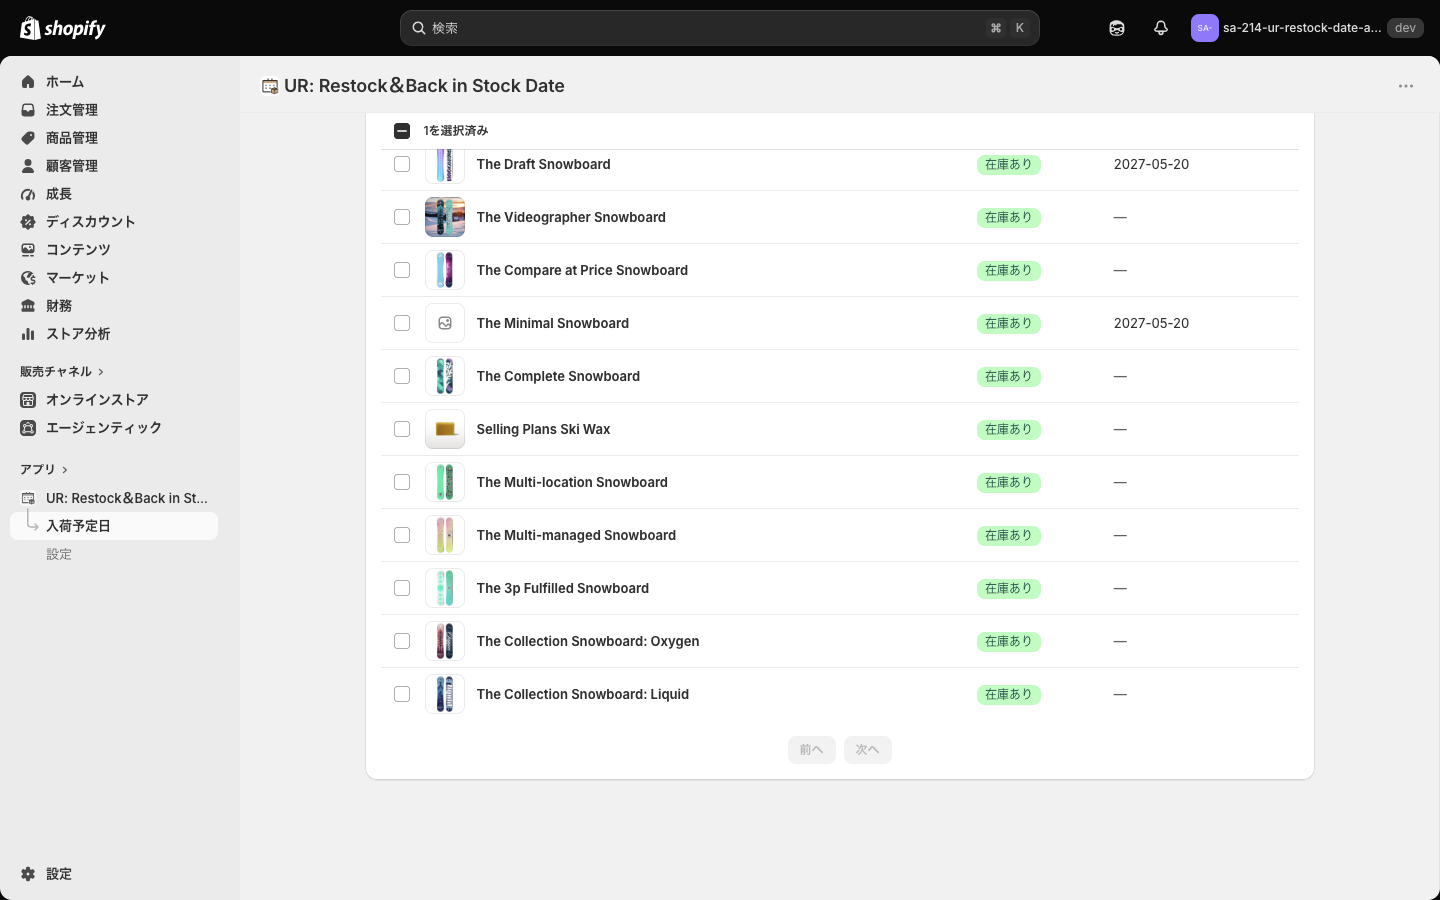The height and width of the screenshot is (900, 1440).
Task: Click the エージェンティック channel icon
Action: 28,428
